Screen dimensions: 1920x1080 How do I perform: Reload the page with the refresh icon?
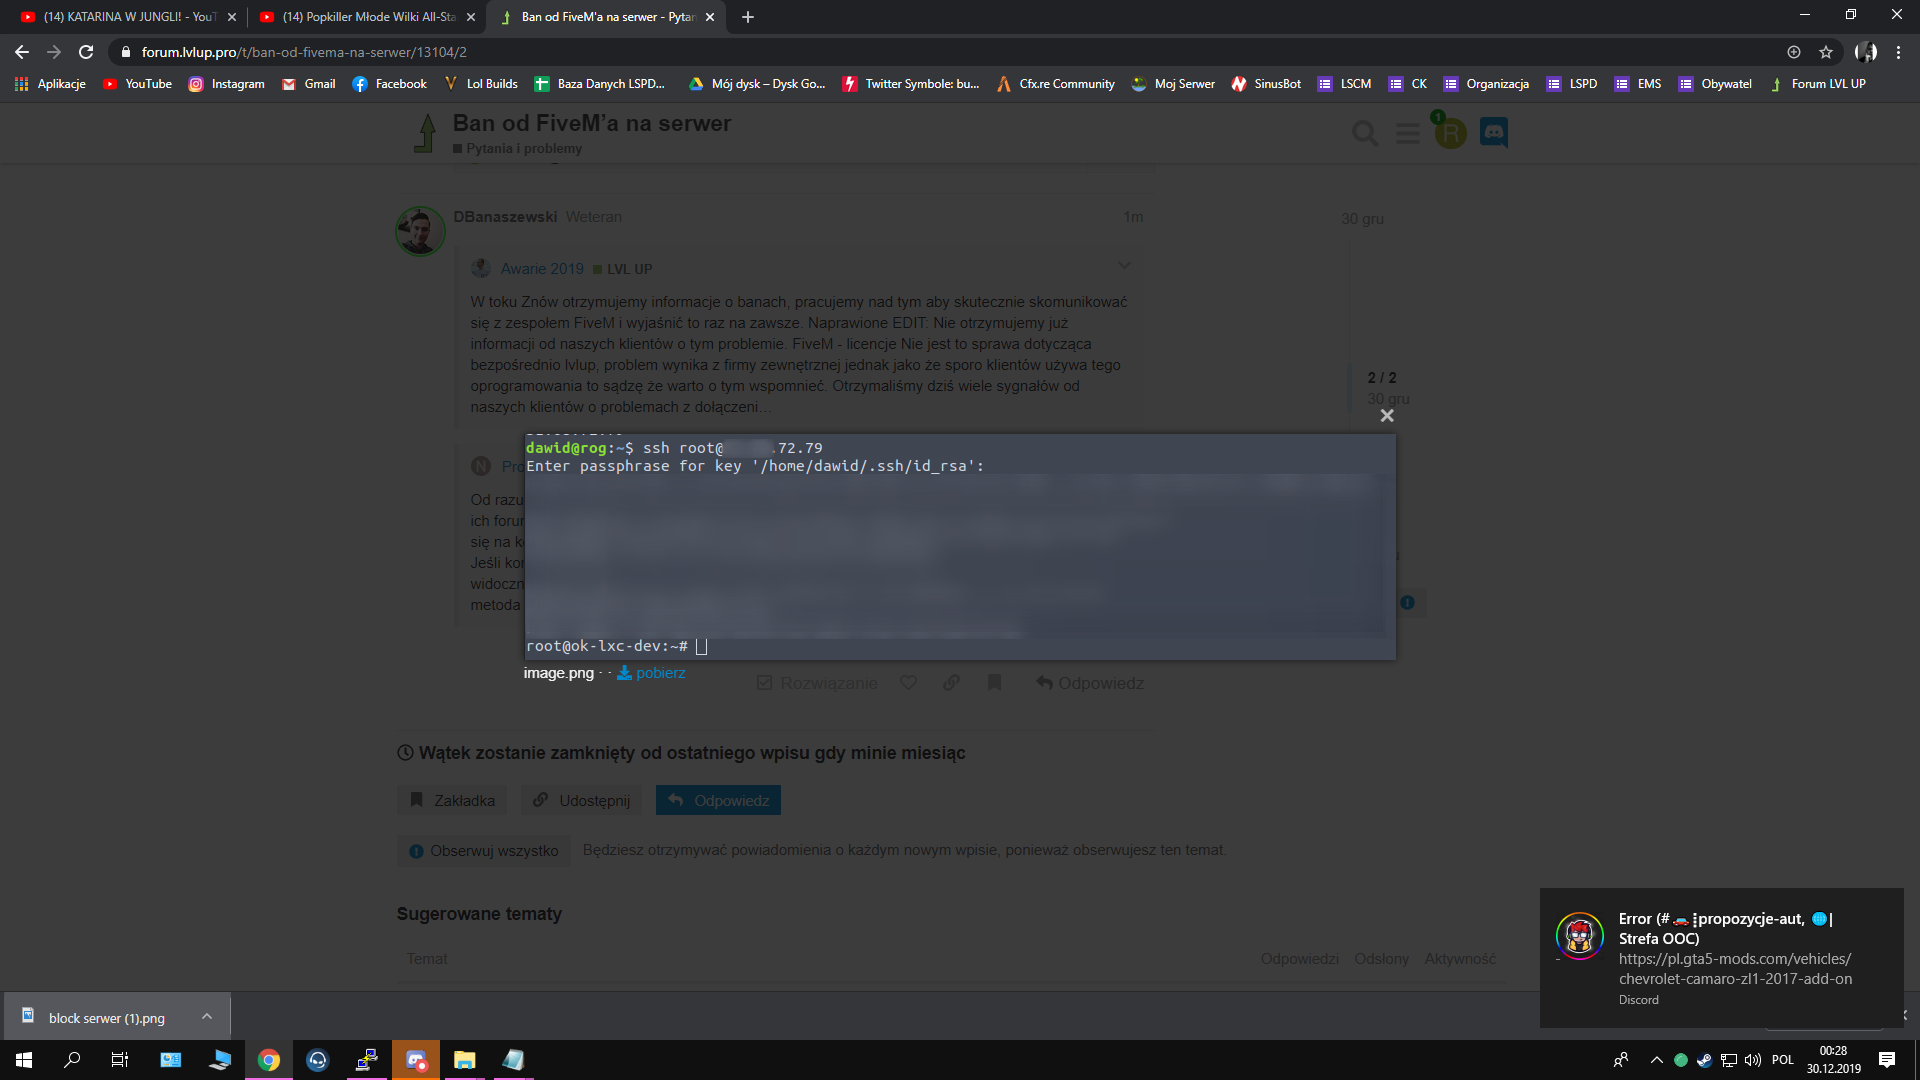pos(87,52)
